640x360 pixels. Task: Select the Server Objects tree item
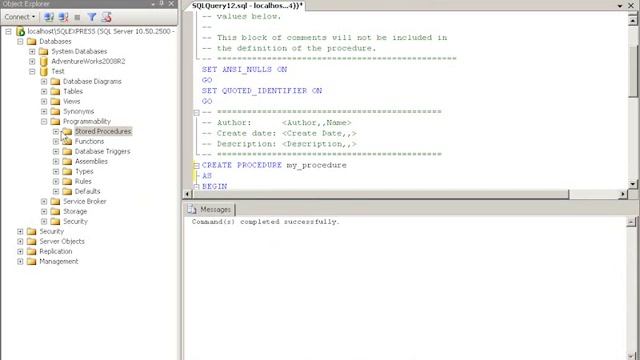click(x=62, y=241)
